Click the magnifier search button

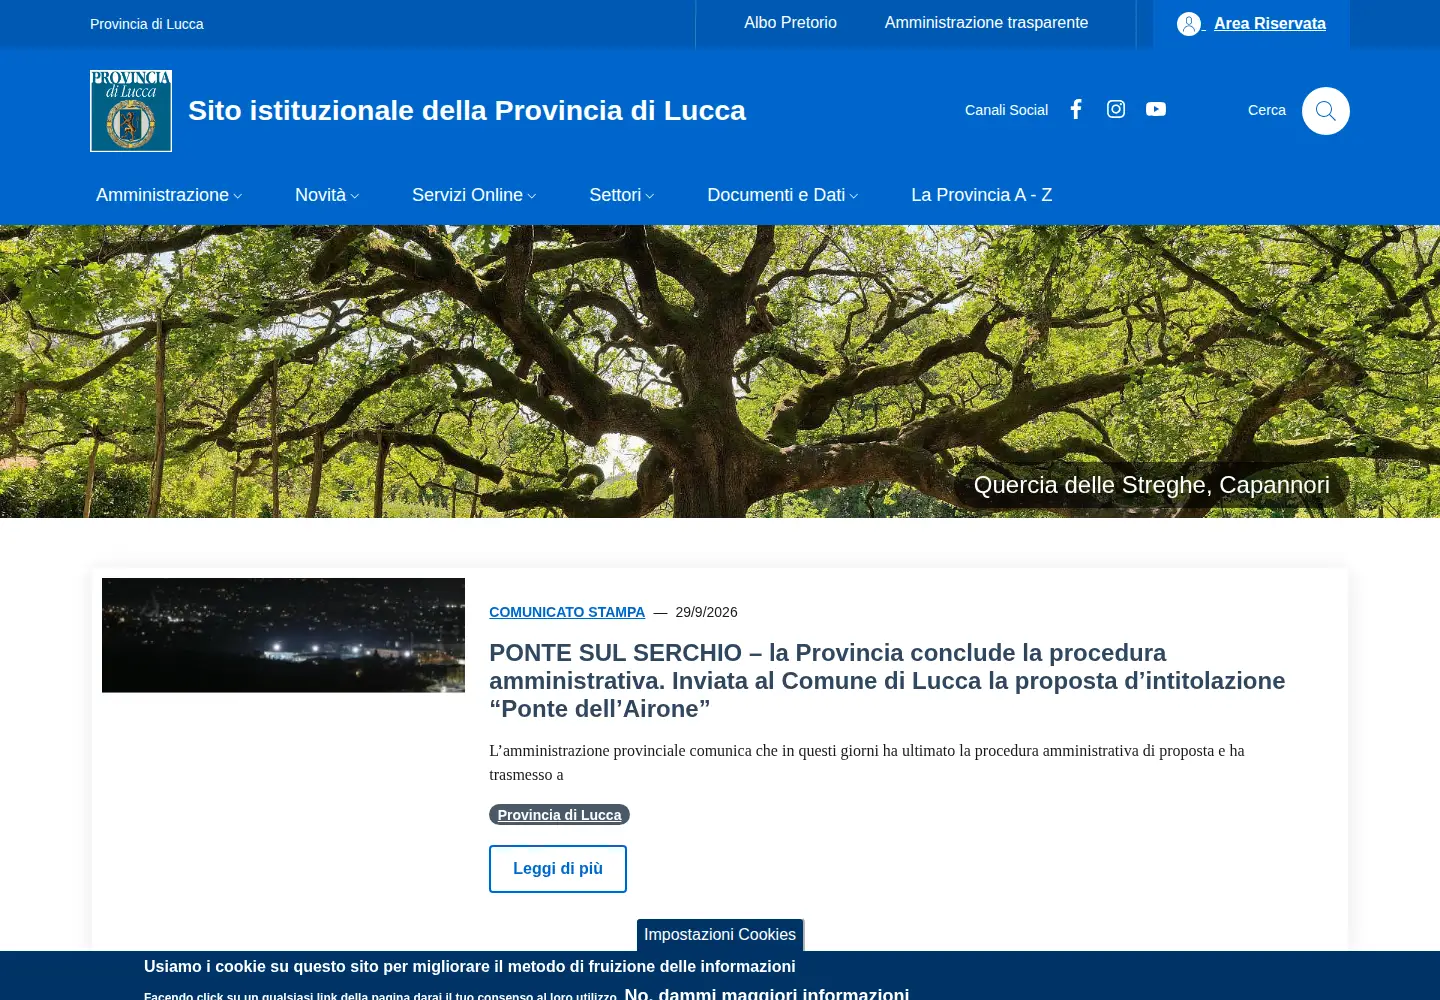[x=1326, y=111]
